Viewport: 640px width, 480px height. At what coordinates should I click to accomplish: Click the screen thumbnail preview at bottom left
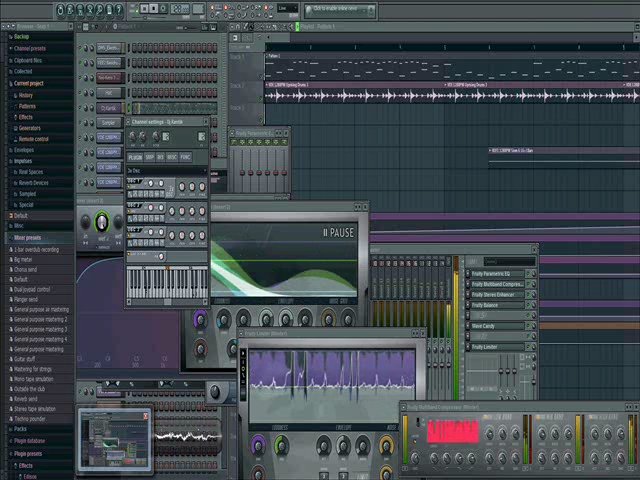114,439
